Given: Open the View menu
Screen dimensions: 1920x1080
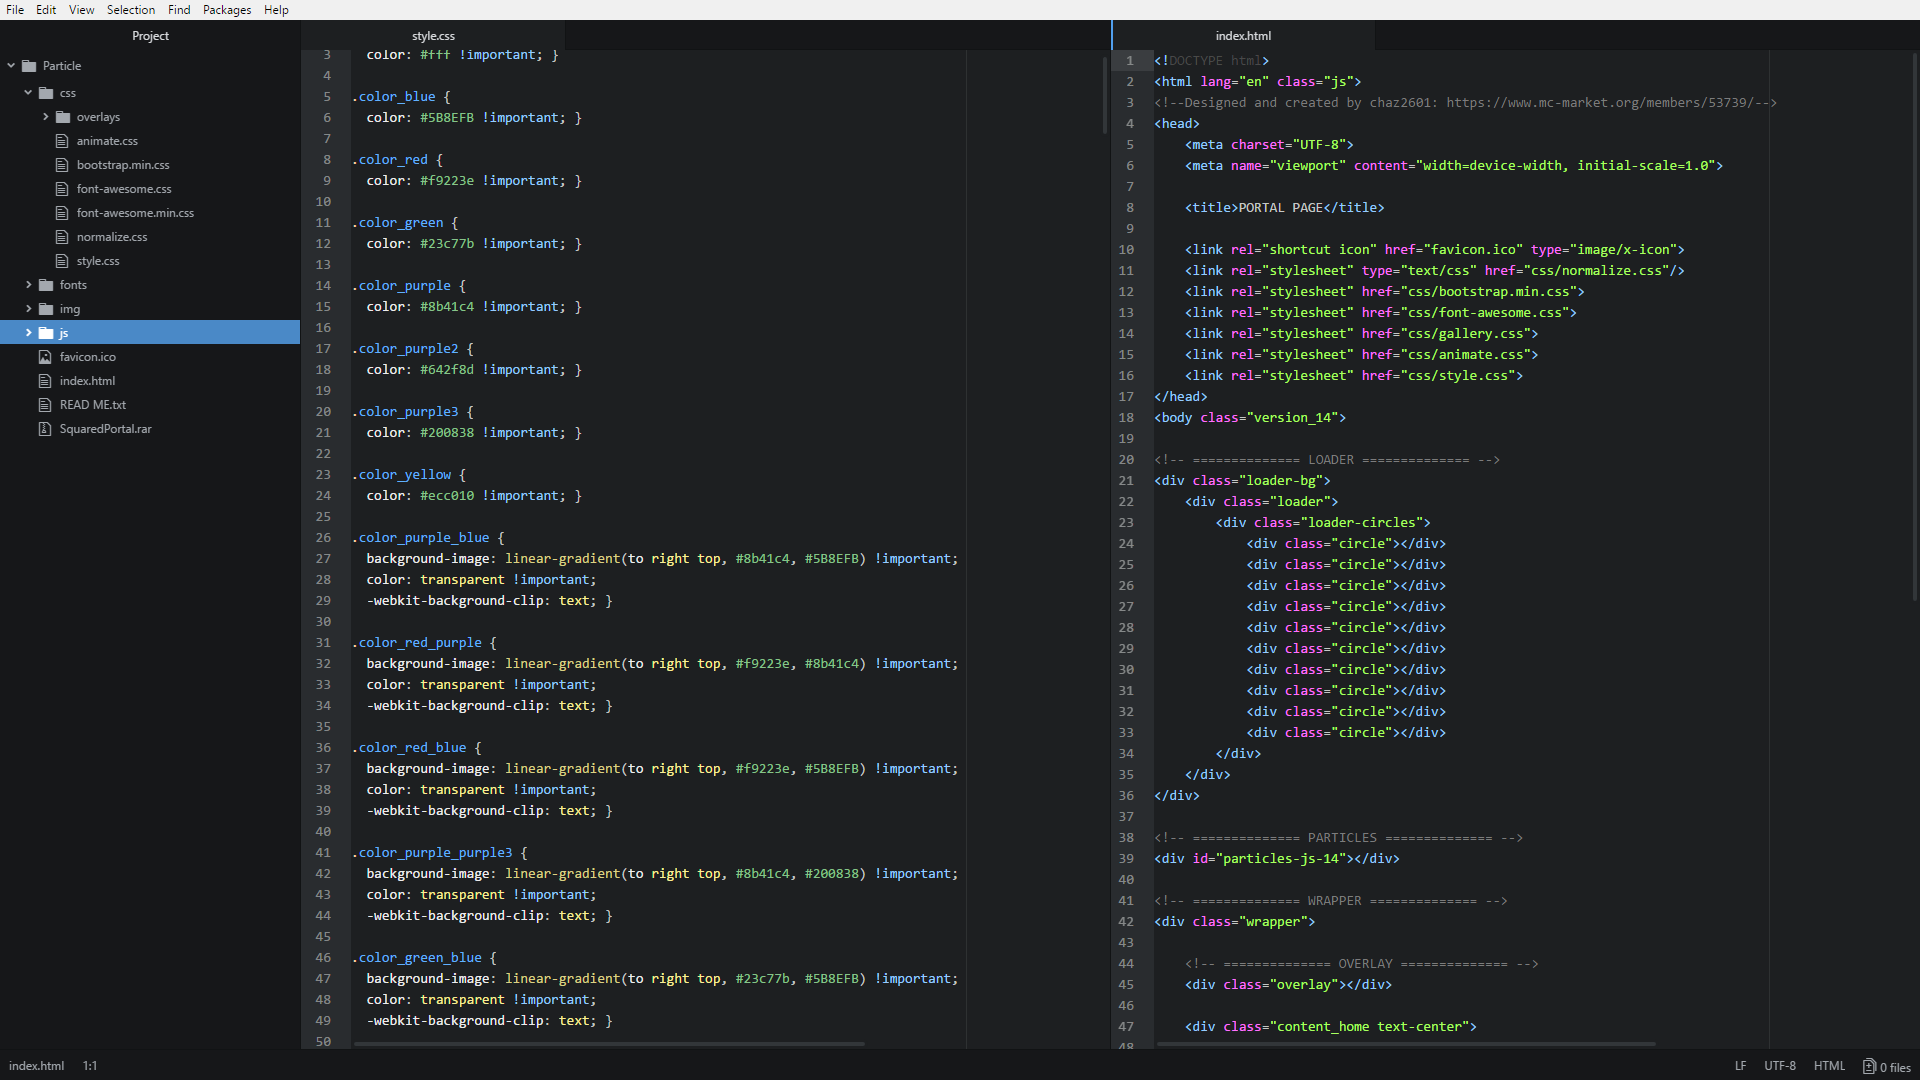Looking at the screenshot, I should pyautogui.click(x=82, y=10).
